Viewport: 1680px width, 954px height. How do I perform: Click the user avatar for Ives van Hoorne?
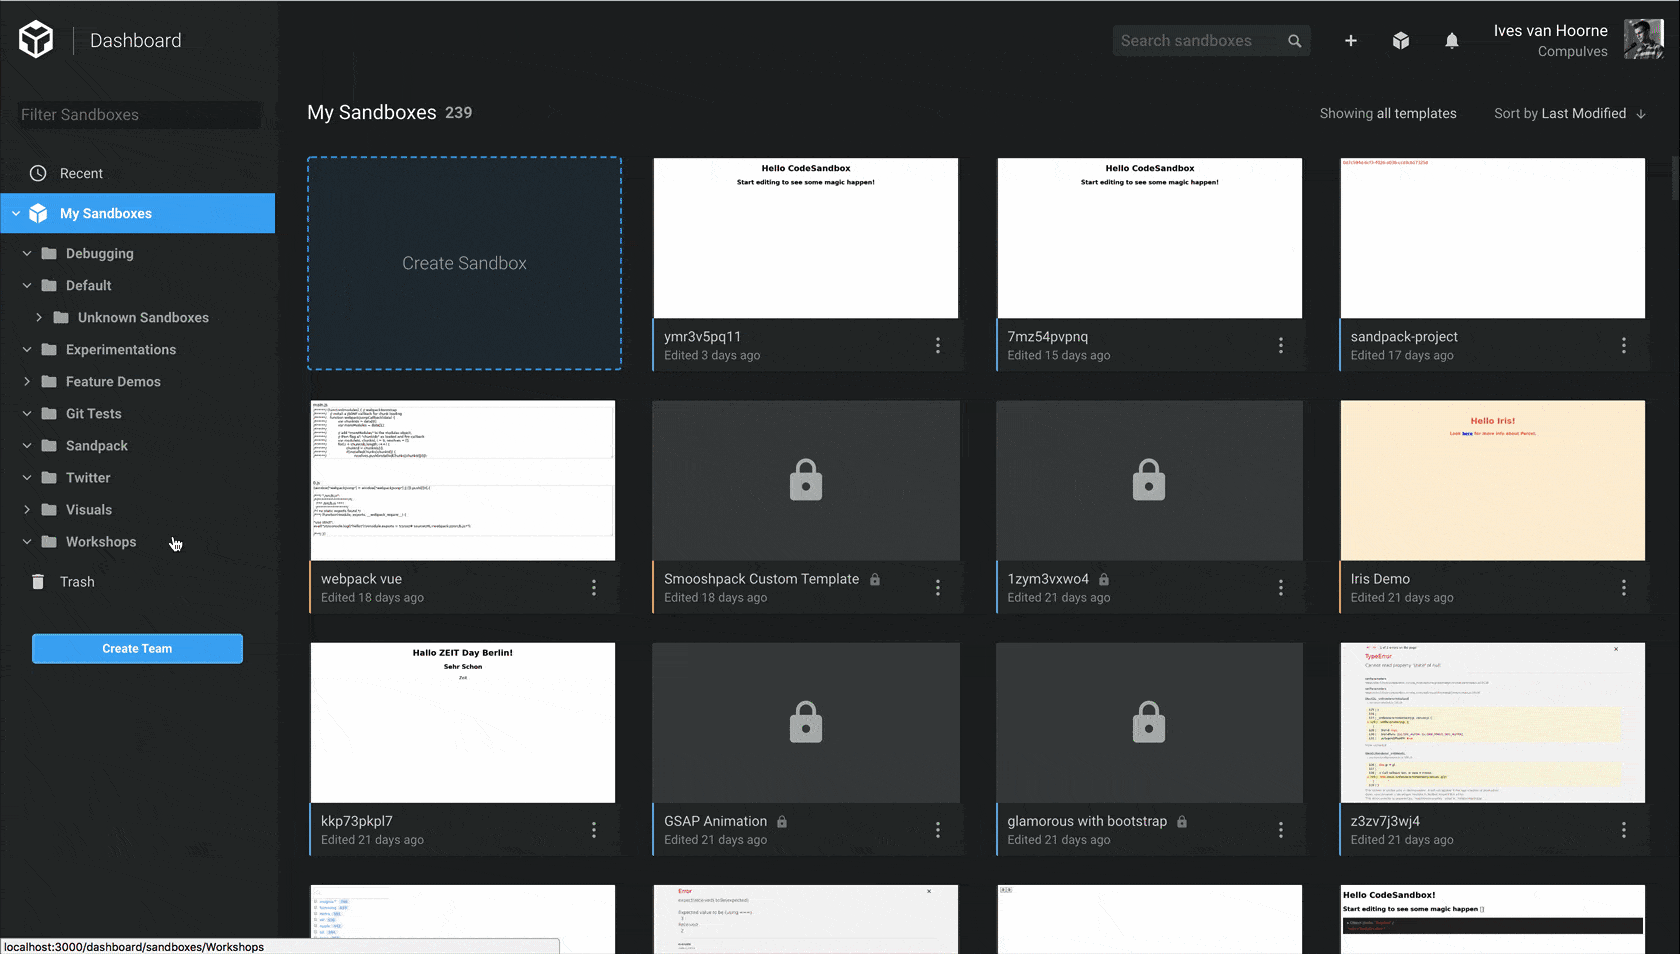(1643, 39)
